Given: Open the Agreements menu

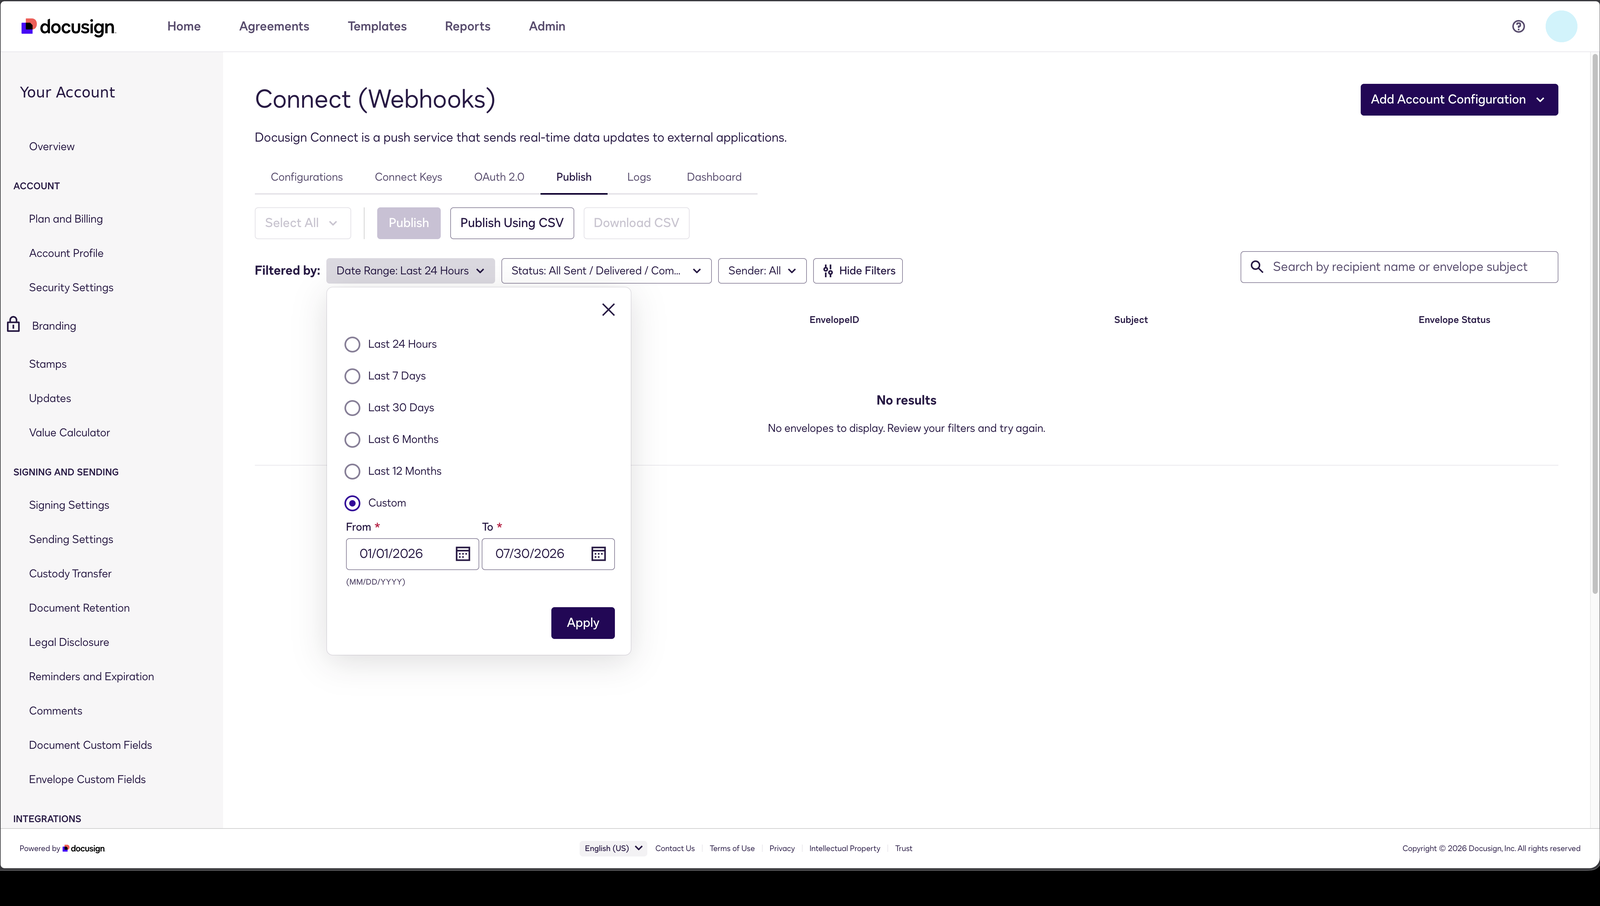Looking at the screenshot, I should [x=274, y=27].
